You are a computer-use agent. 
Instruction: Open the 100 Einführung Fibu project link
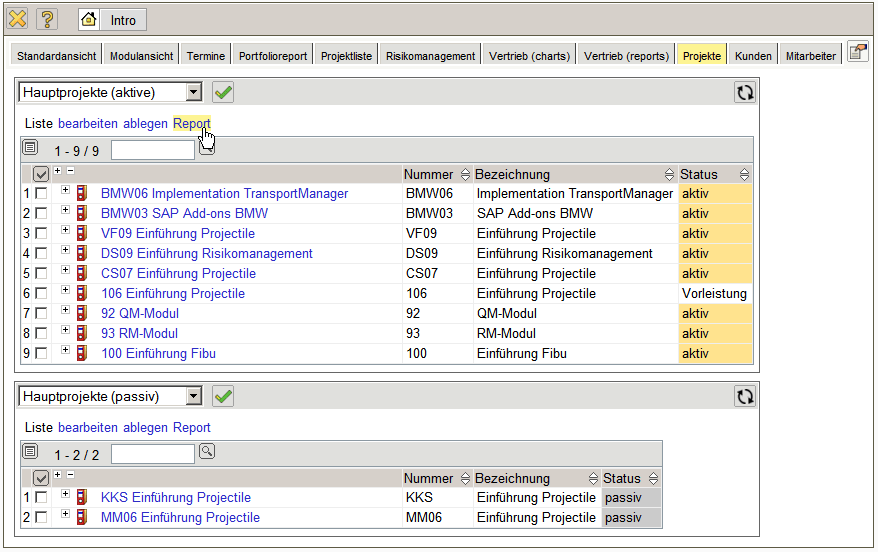pyautogui.click(x=158, y=353)
